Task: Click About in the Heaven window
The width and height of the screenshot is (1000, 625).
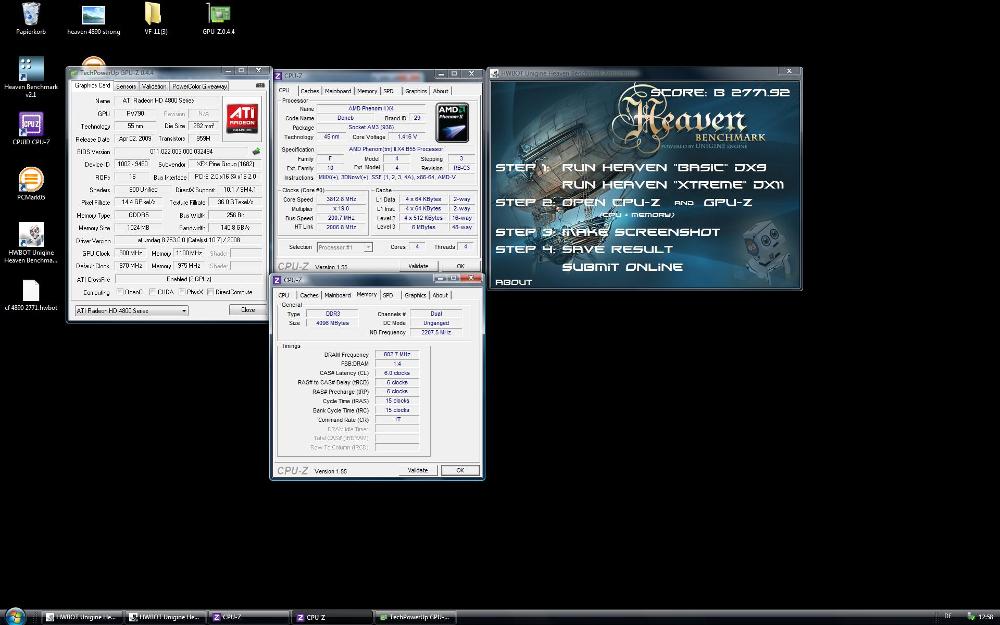Action: pyautogui.click(x=513, y=283)
